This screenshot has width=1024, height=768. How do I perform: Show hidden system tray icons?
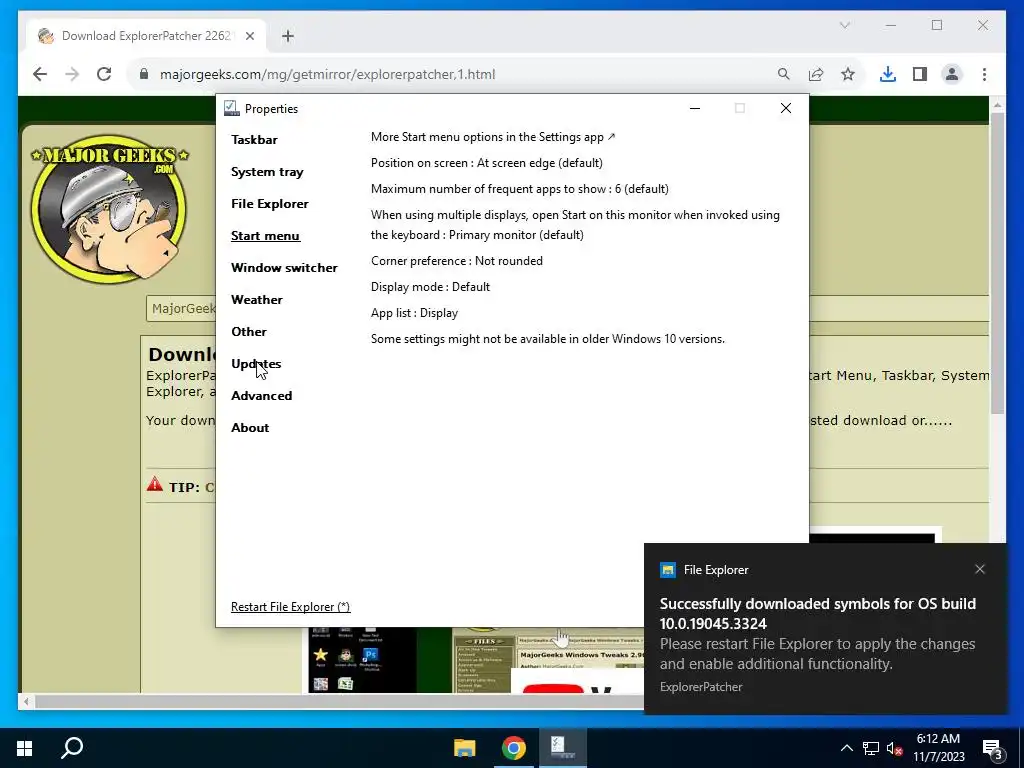point(846,748)
